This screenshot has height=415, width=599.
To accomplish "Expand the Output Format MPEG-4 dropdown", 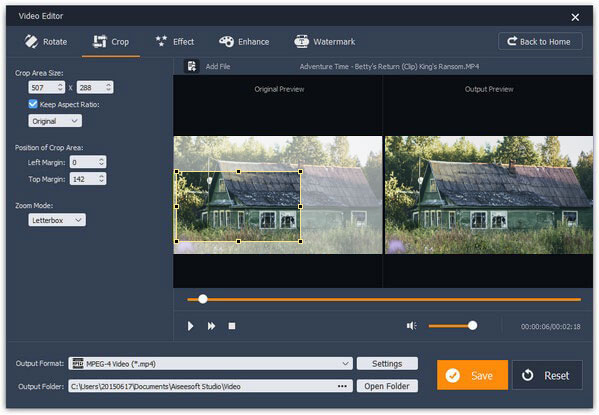I will (x=210, y=363).
